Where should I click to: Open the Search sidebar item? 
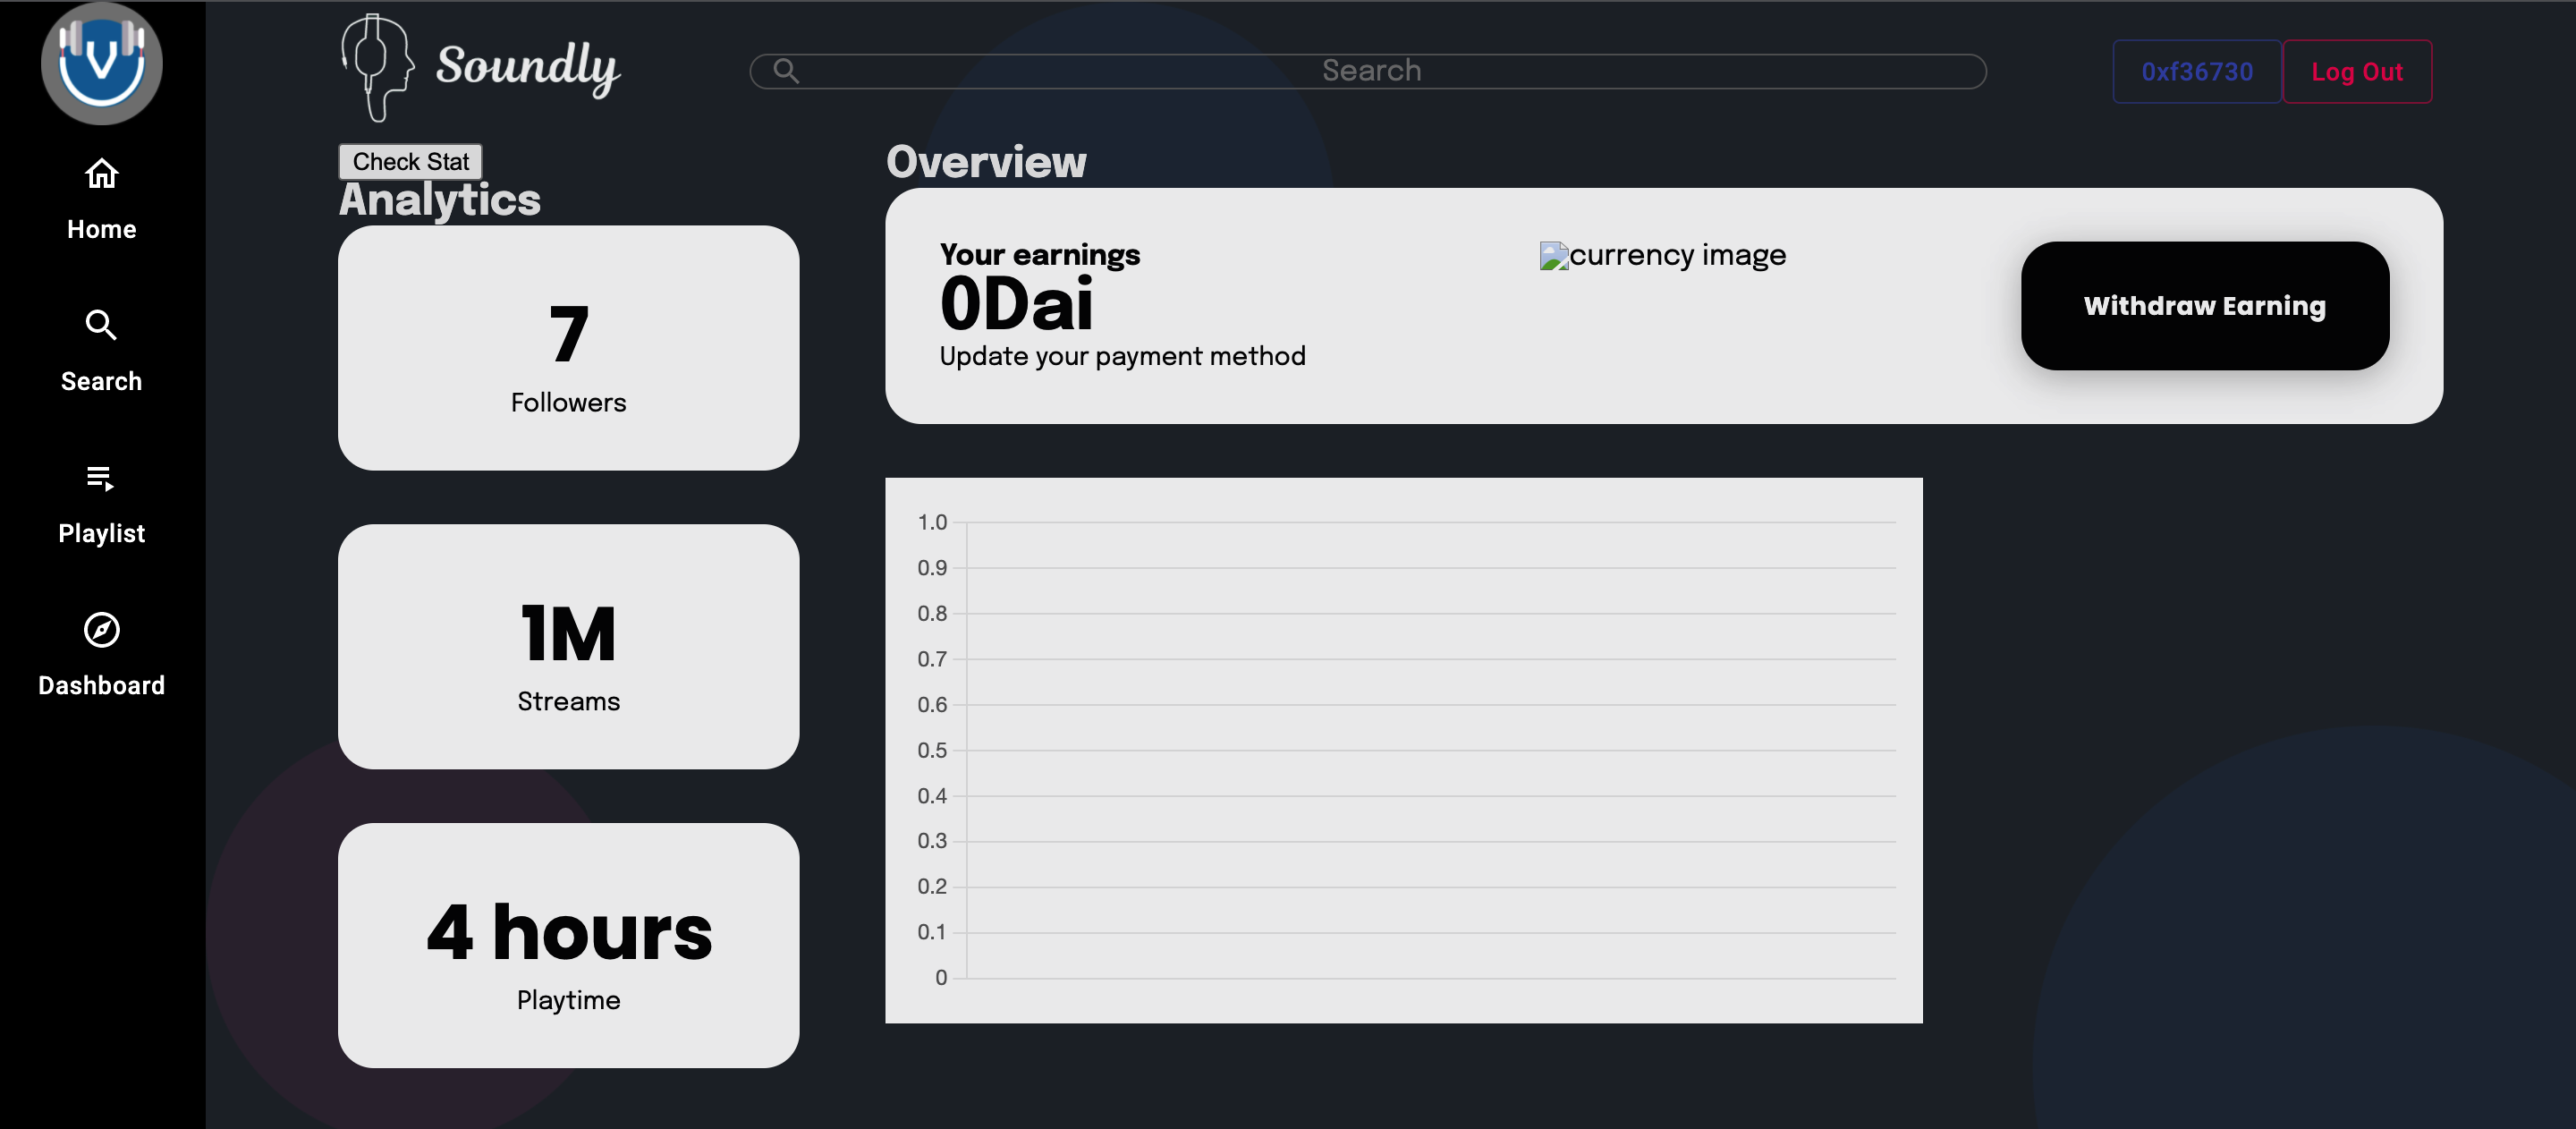101,381
